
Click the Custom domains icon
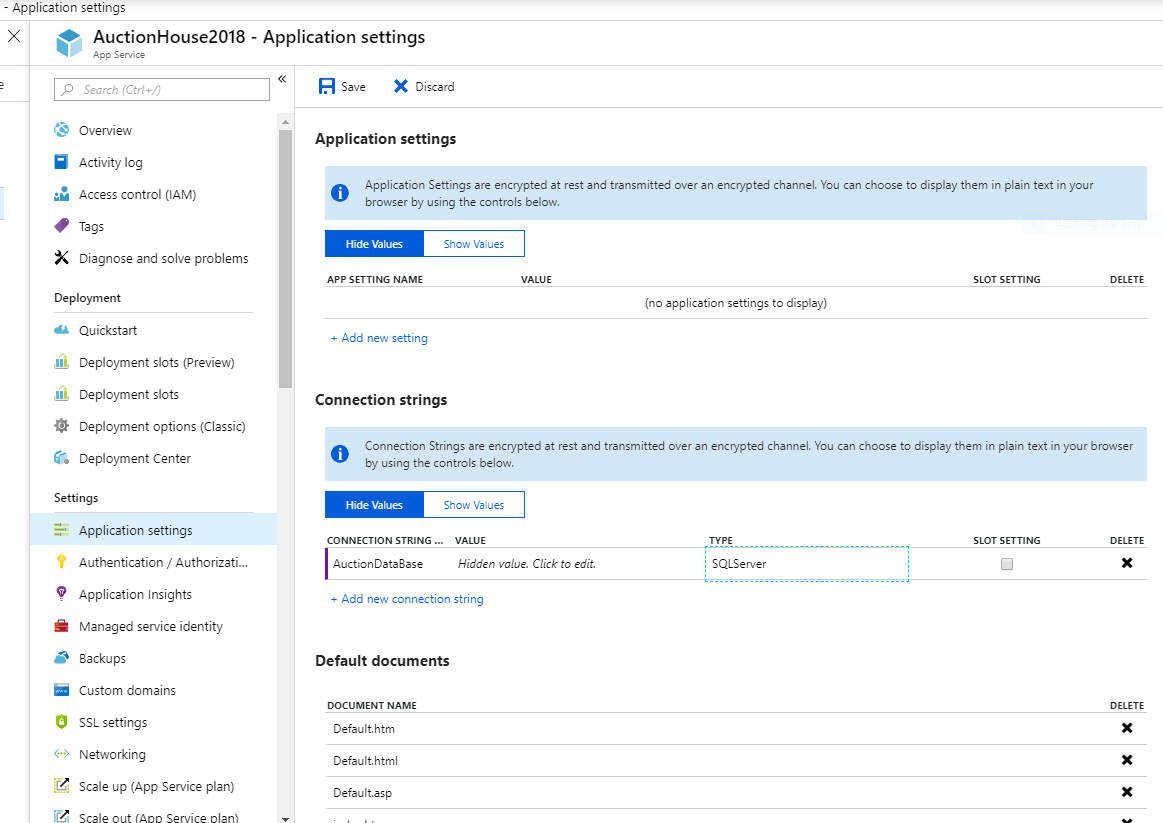(62, 690)
